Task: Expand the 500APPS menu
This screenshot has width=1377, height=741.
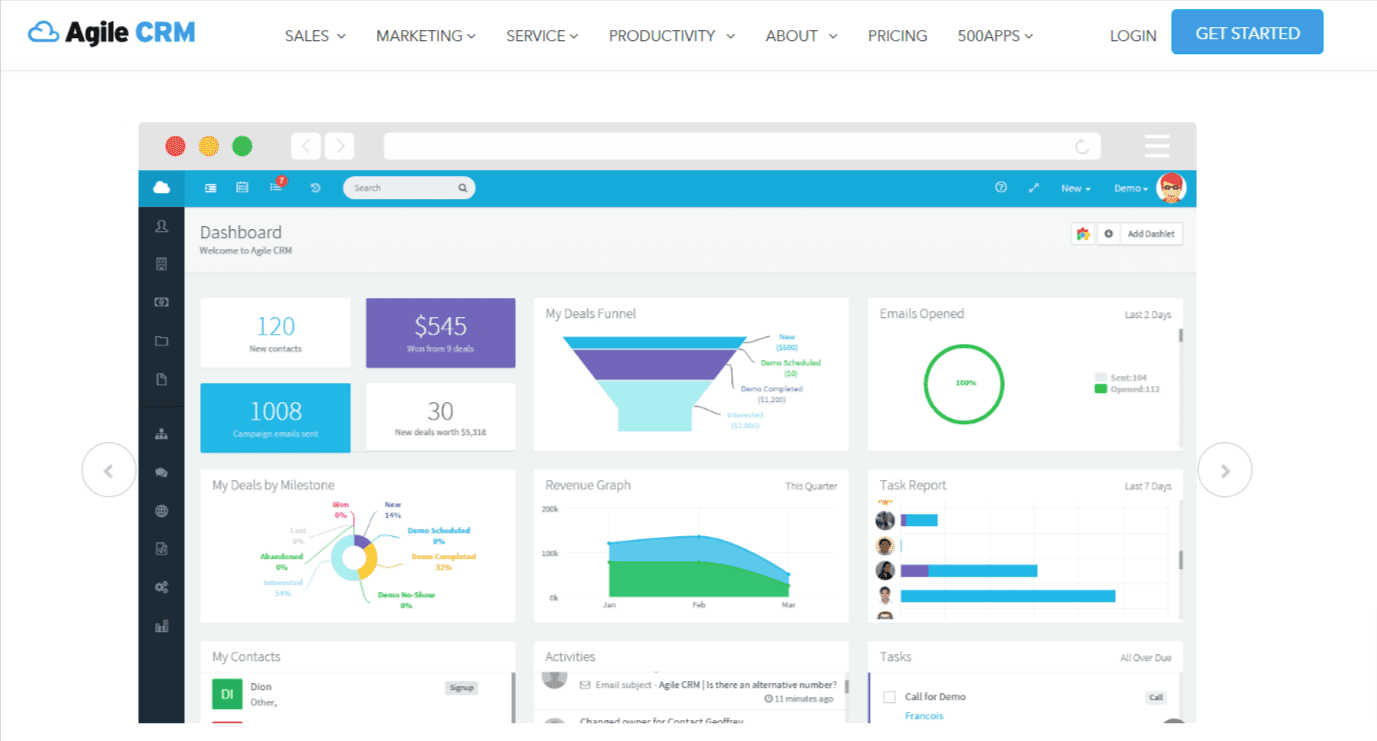Action: point(995,35)
